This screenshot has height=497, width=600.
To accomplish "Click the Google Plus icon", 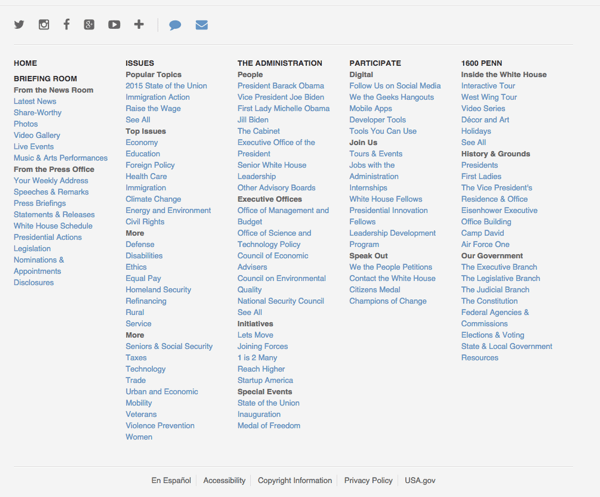I will pyautogui.click(x=89, y=24).
